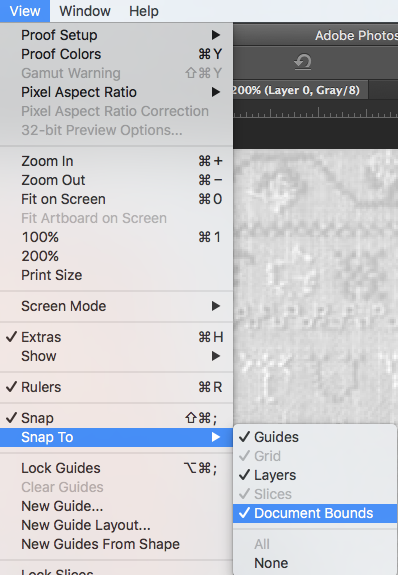Image resolution: width=398 pixels, height=575 pixels.
Task: Expand the Pixel Aspect Ratio submenu
Action: tap(116, 92)
